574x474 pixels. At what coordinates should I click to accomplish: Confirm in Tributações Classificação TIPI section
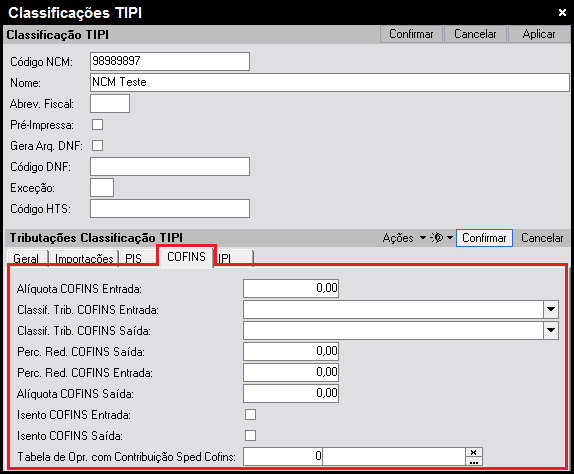click(484, 238)
